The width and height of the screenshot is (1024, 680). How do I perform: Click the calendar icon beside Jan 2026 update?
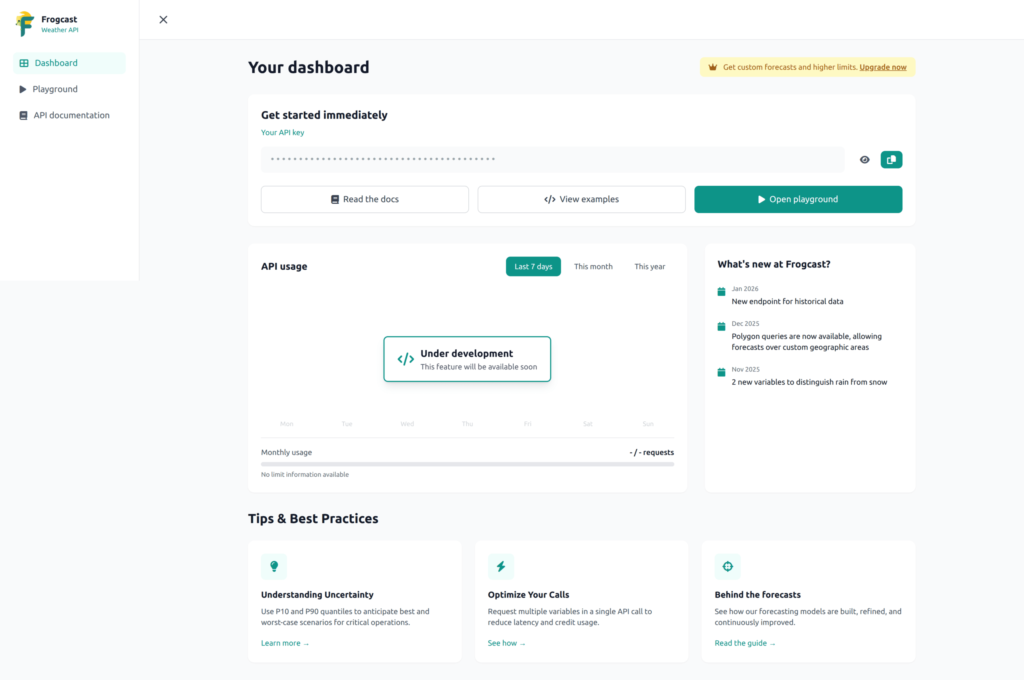(x=721, y=291)
